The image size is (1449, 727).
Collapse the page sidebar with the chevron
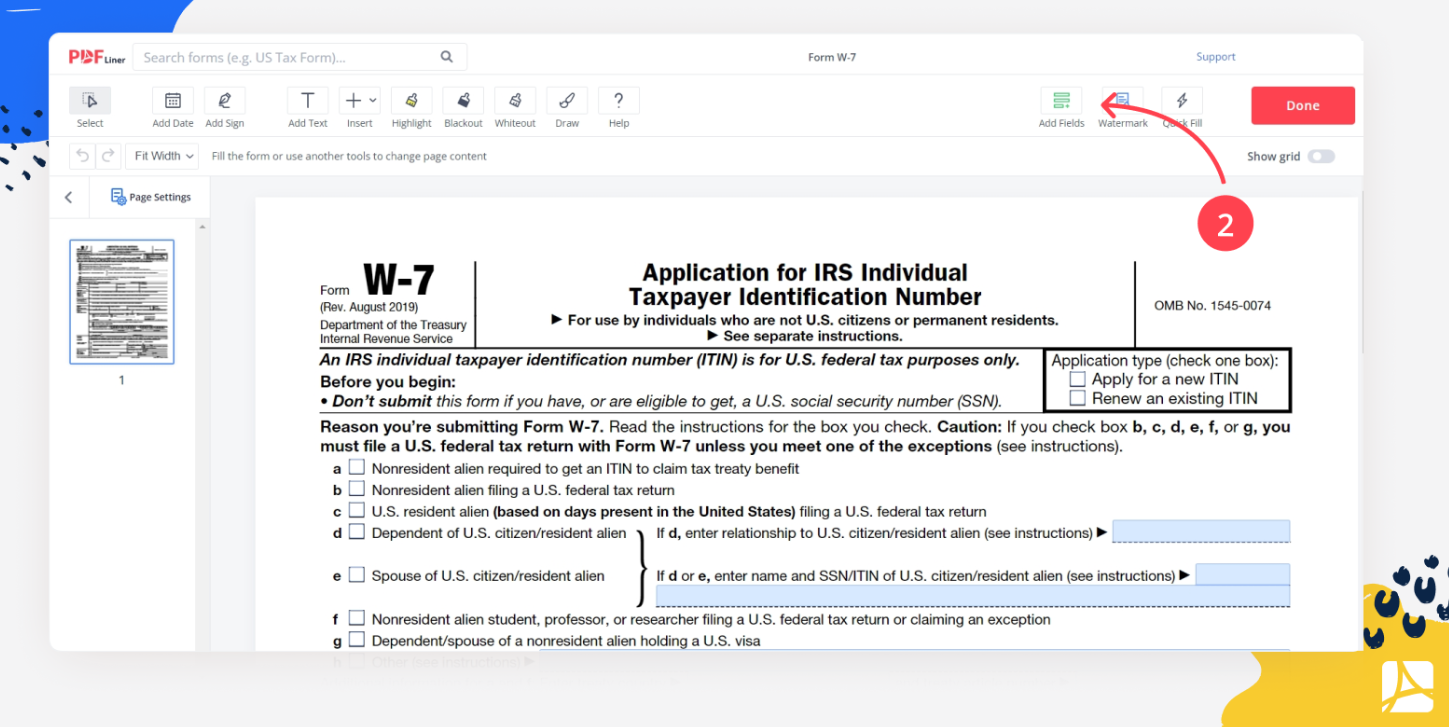coord(69,197)
